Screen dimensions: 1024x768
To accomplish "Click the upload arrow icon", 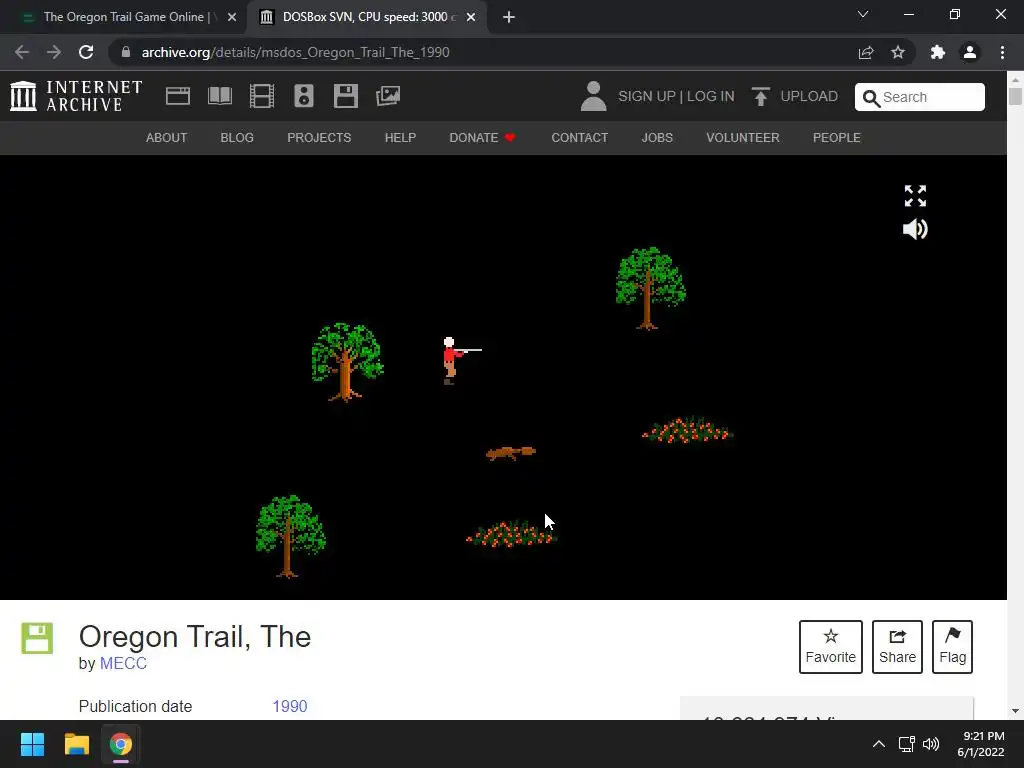I will (x=760, y=96).
